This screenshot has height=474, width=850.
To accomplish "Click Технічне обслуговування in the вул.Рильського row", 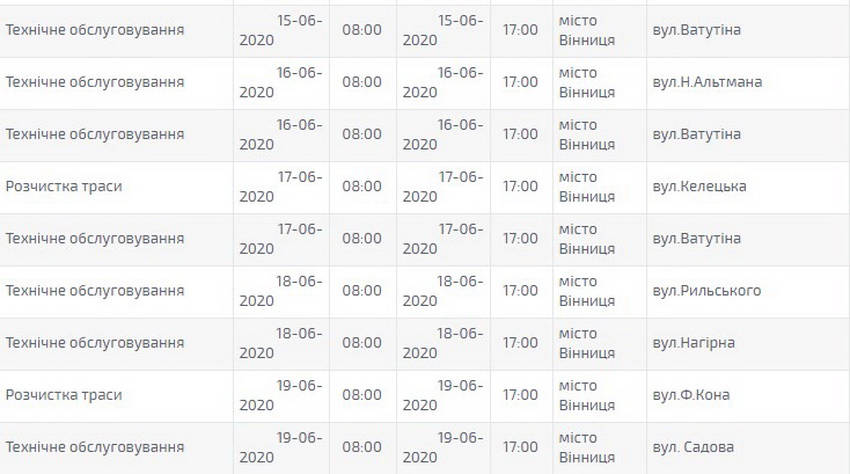I will [95, 291].
